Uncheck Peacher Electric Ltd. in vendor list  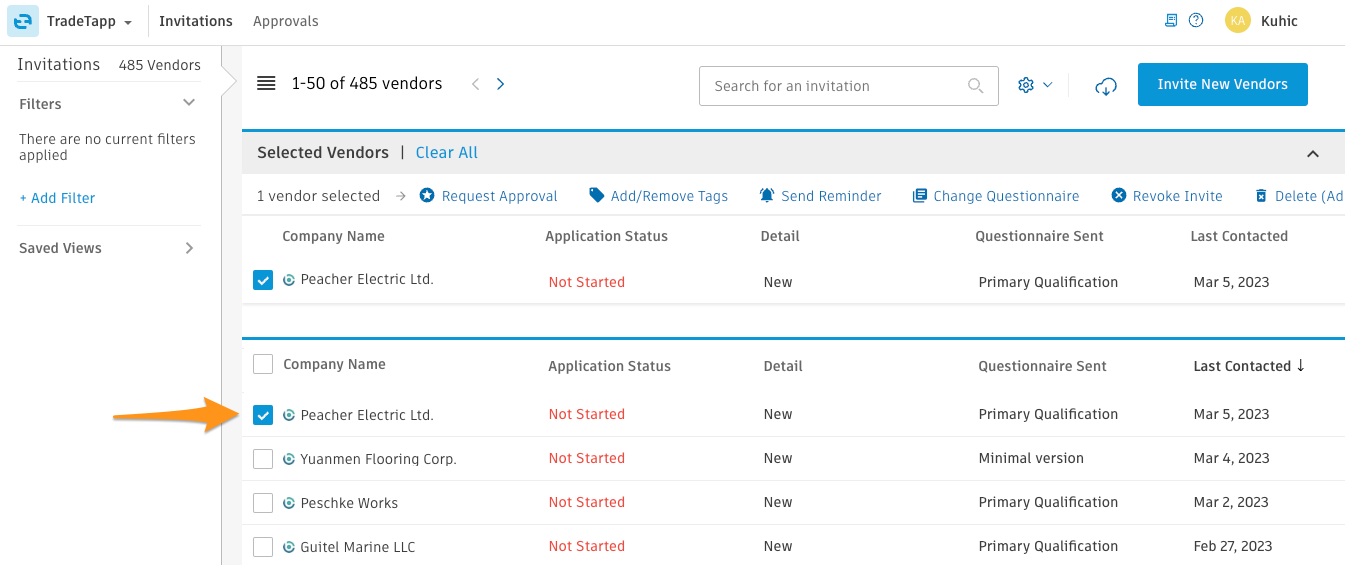tap(263, 415)
